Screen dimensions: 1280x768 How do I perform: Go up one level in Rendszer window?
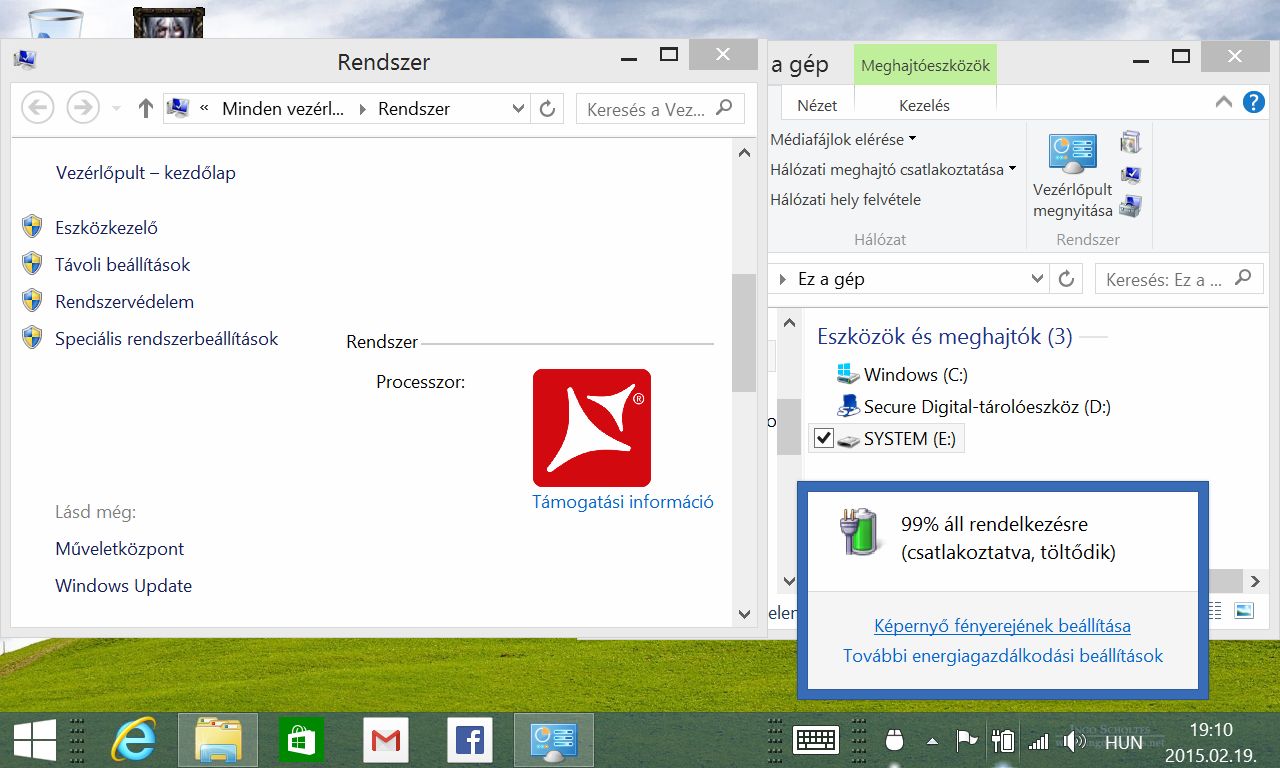[145, 108]
